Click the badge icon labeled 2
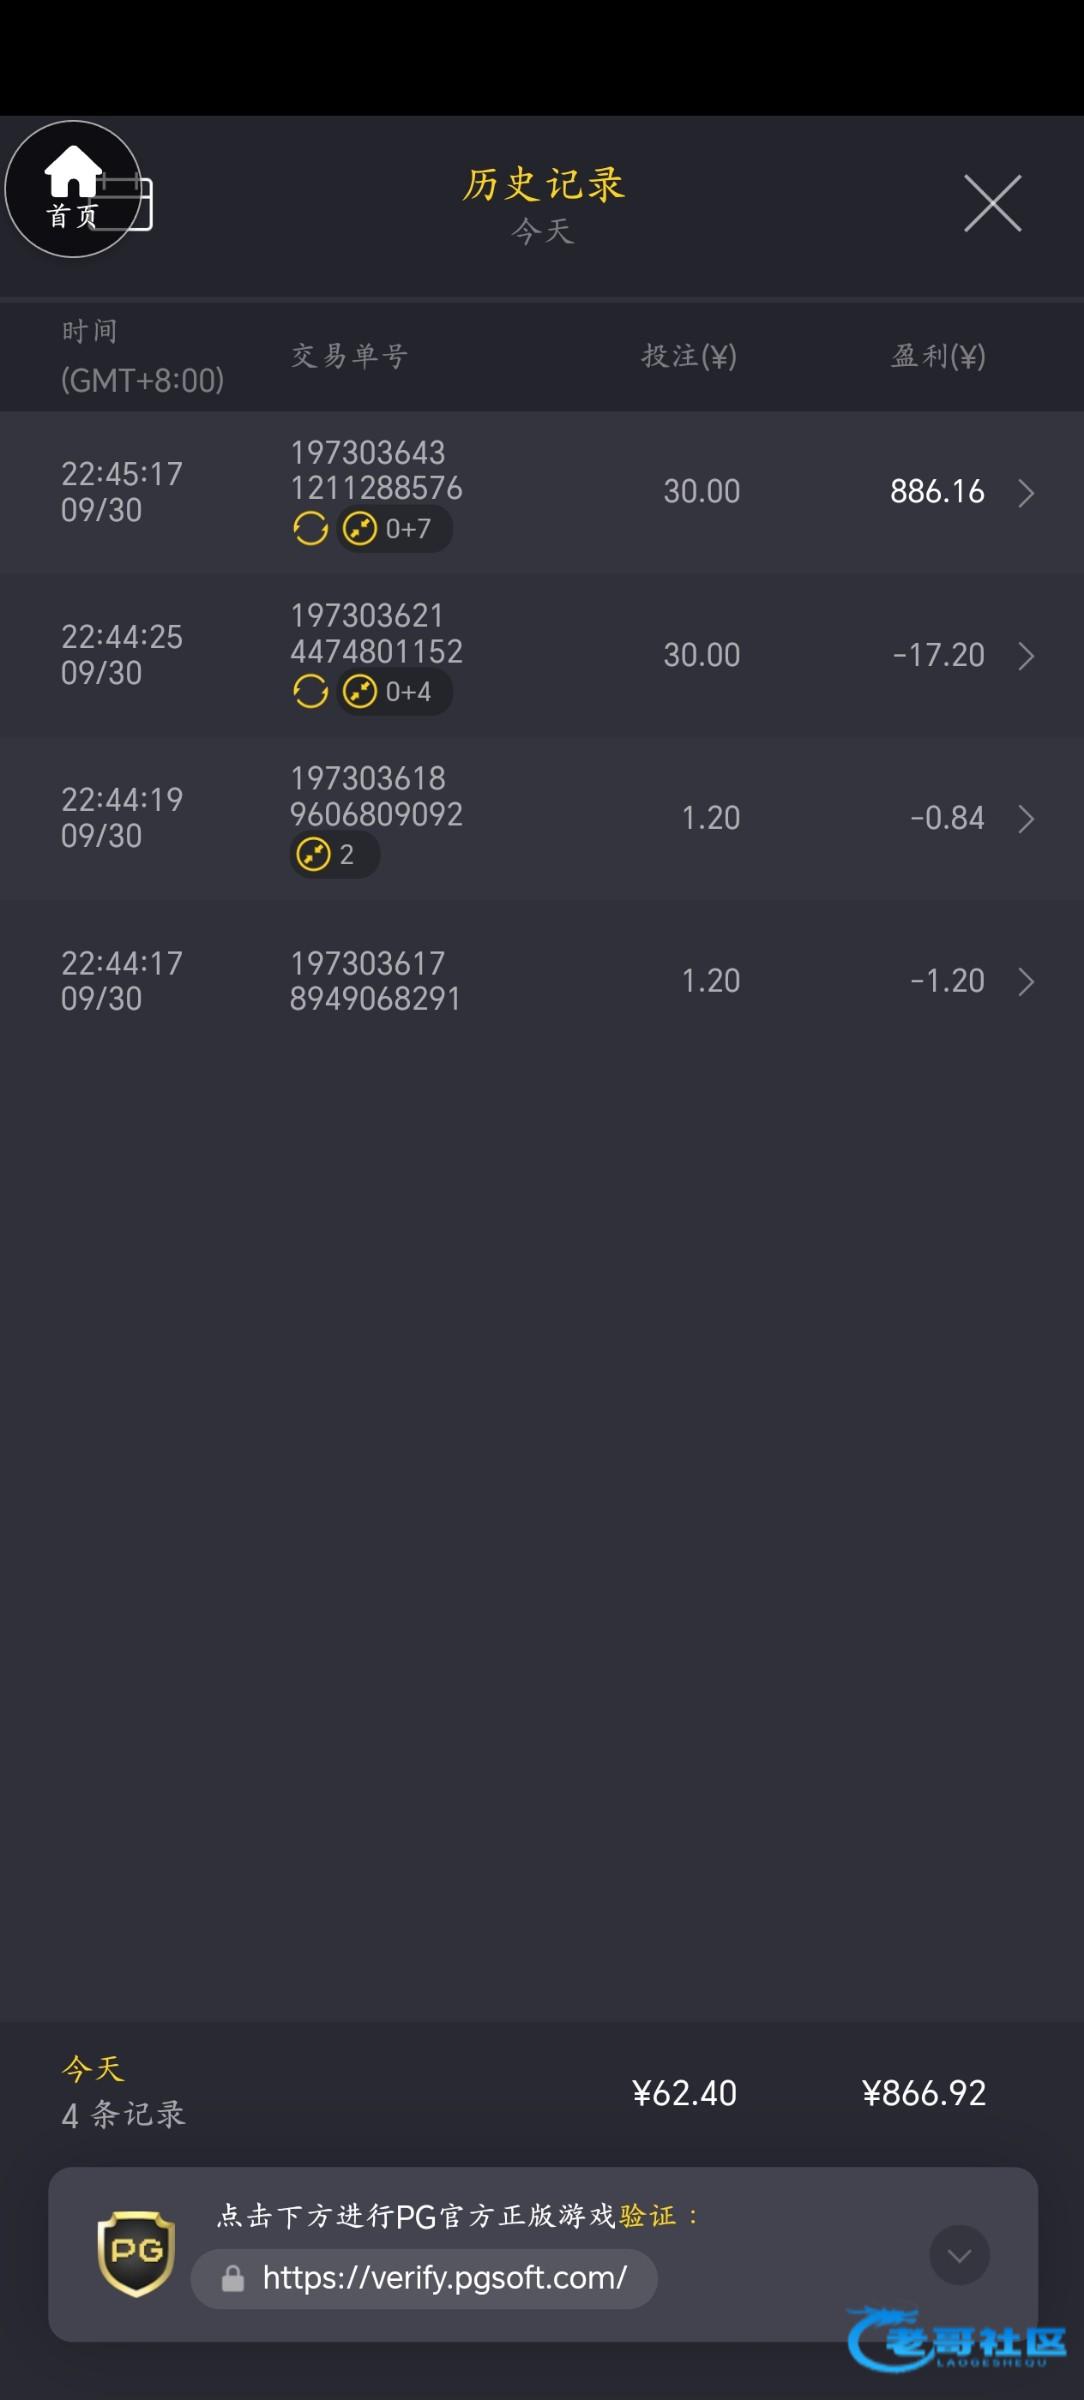 click(x=314, y=855)
